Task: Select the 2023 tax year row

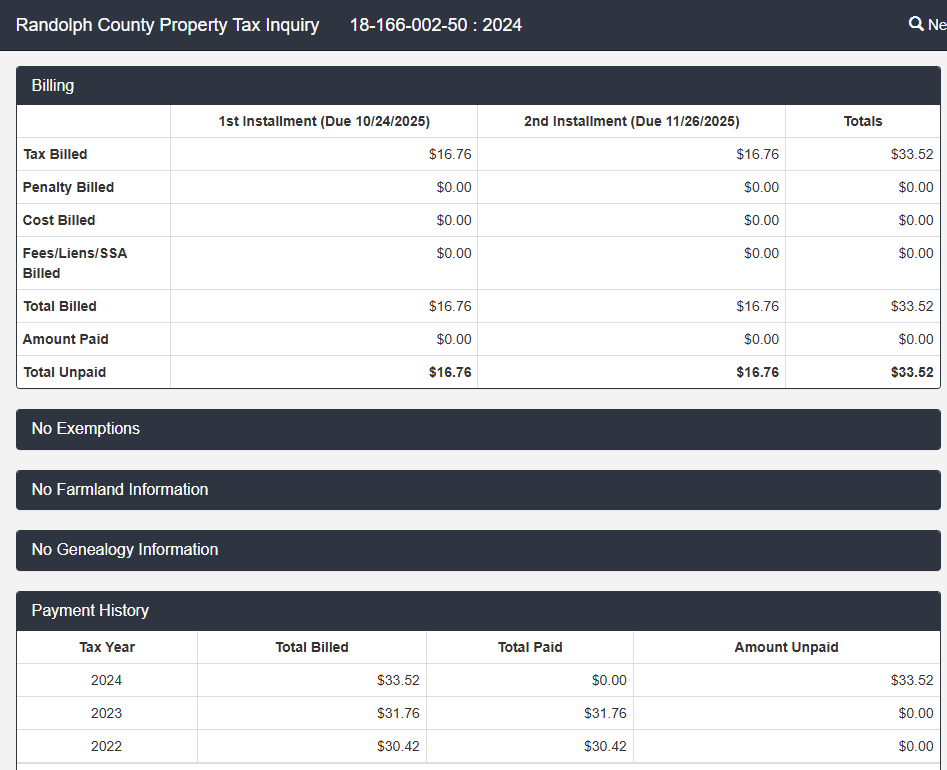Action: (x=107, y=713)
